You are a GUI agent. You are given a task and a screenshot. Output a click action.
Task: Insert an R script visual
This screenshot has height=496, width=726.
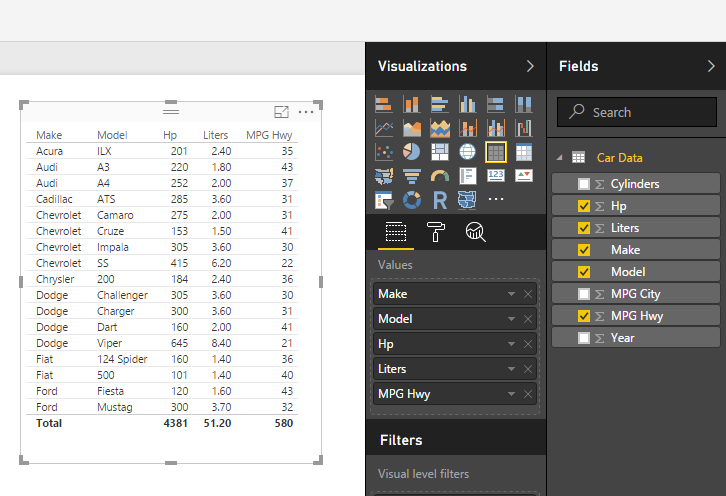pos(439,200)
